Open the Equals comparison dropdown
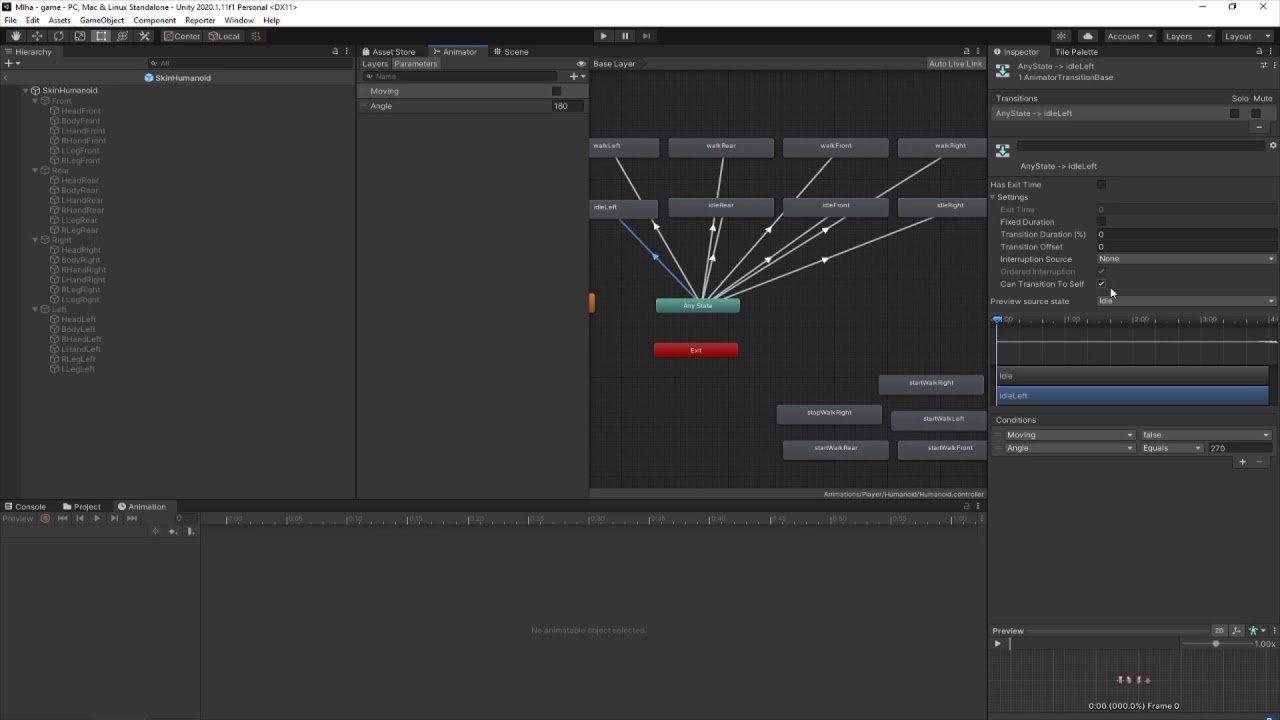The image size is (1280, 720). pos(1171,448)
